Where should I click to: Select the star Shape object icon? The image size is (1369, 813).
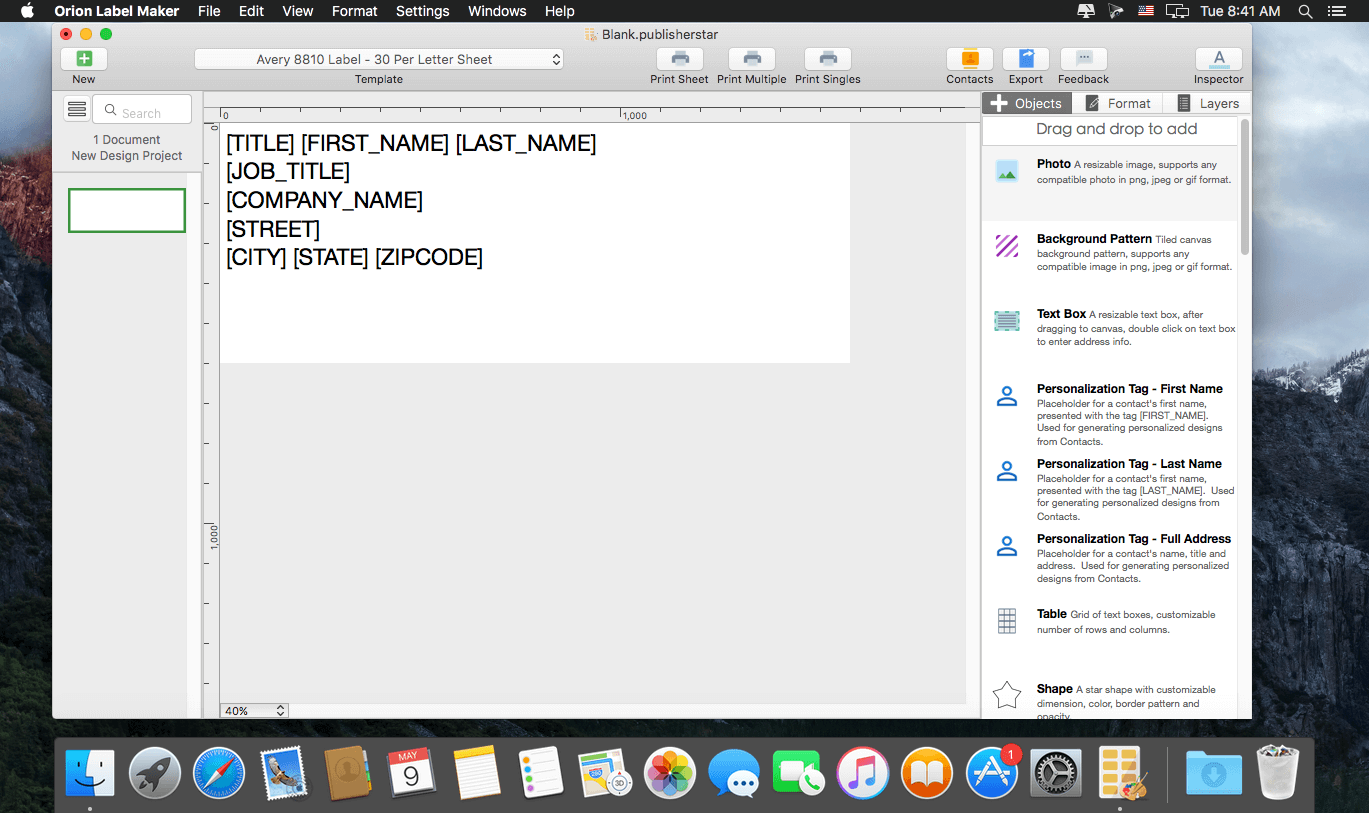point(1007,695)
